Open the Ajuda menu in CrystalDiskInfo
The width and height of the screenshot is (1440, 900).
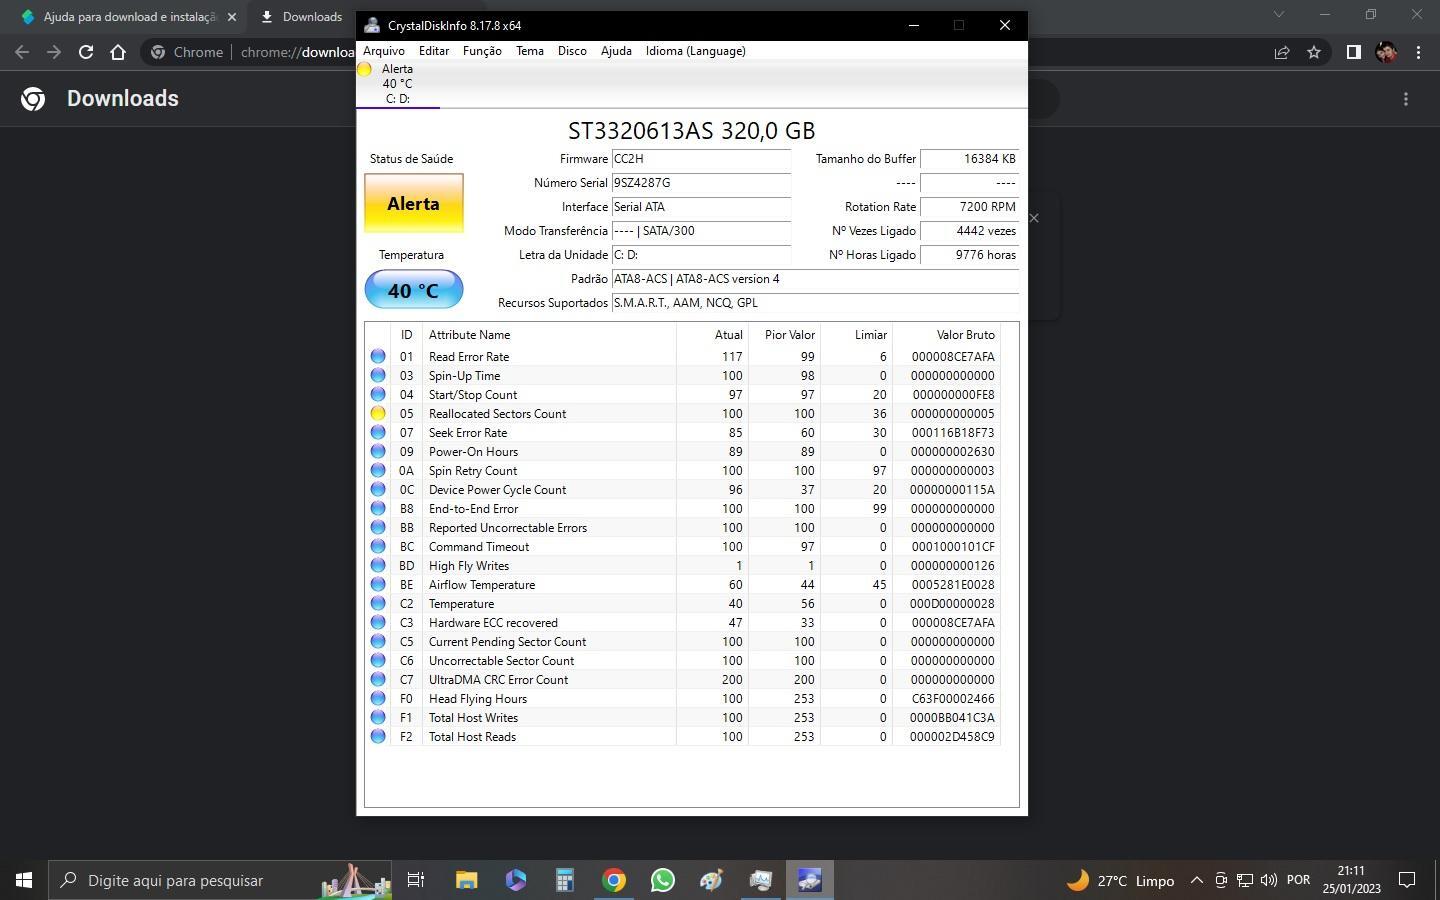coord(616,51)
